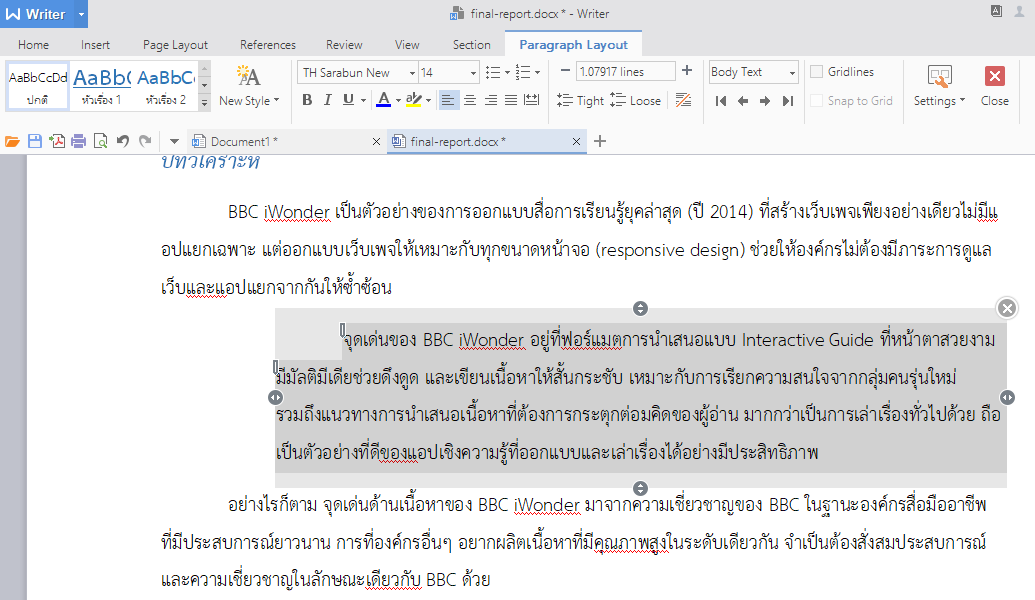The width and height of the screenshot is (1035, 600).
Task: Switch to the Home tab
Action: (x=34, y=45)
